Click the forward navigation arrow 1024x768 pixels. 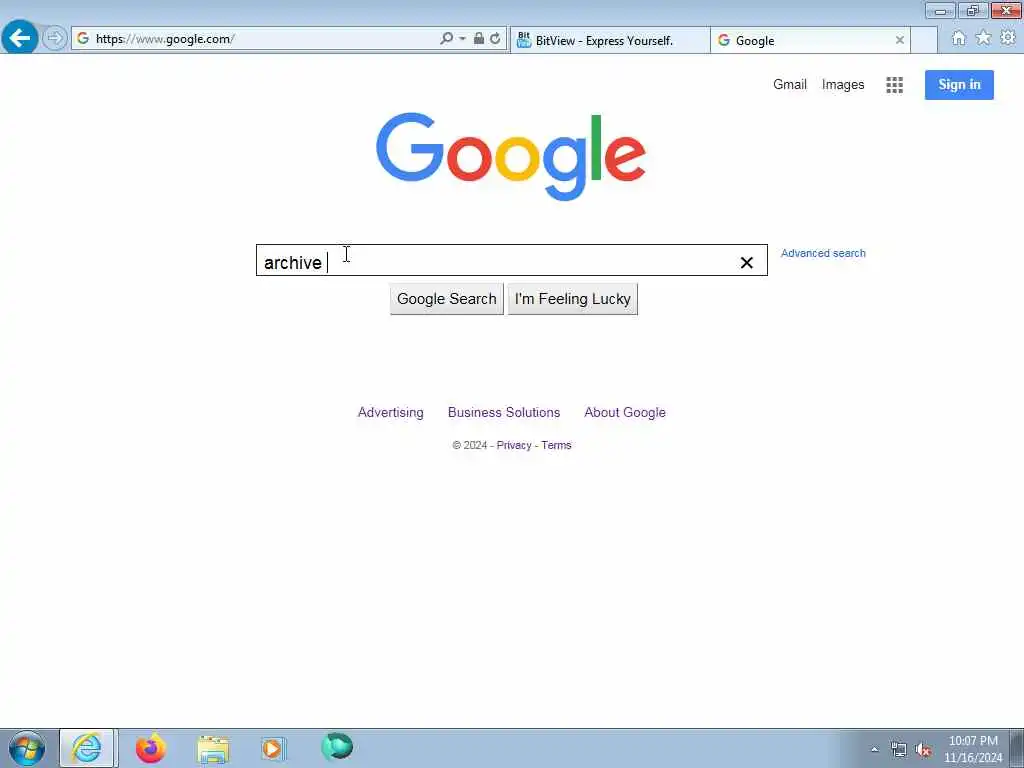click(x=55, y=38)
